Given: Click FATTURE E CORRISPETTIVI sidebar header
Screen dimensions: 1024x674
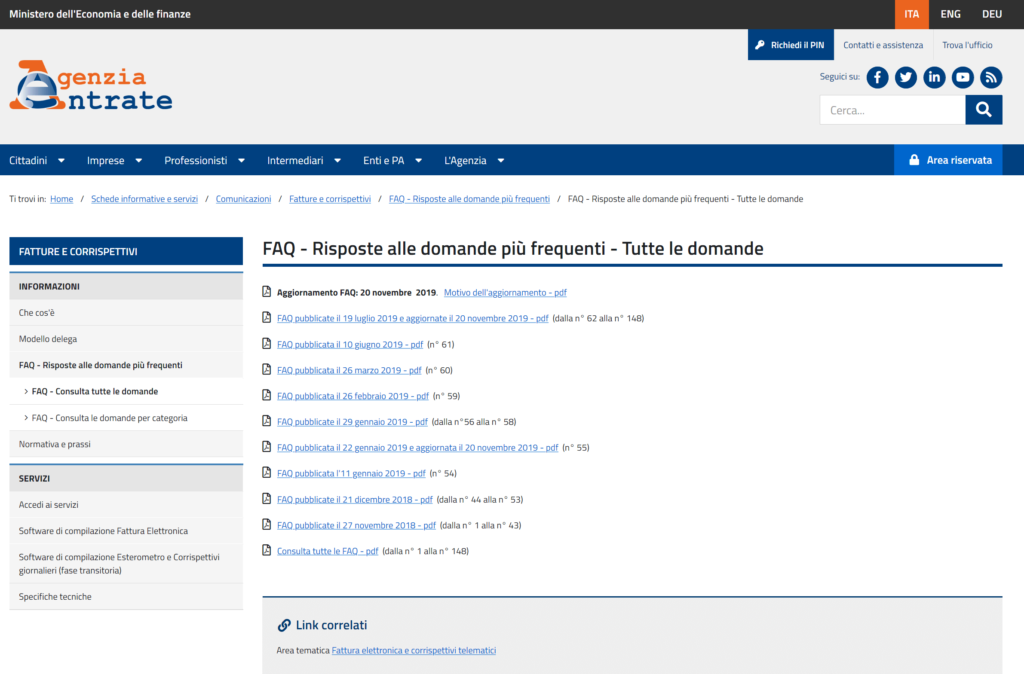Looking at the screenshot, I should coord(126,251).
